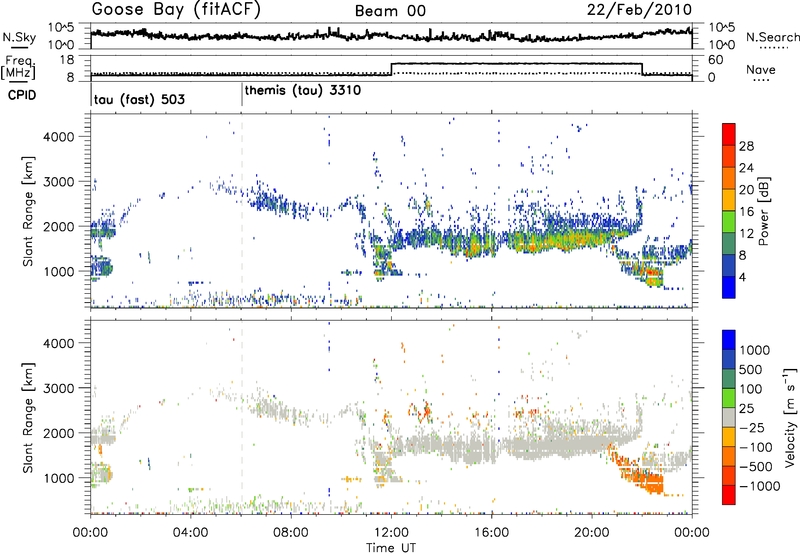
Task: Click the '16:00' time tick label
Action: coord(491,533)
